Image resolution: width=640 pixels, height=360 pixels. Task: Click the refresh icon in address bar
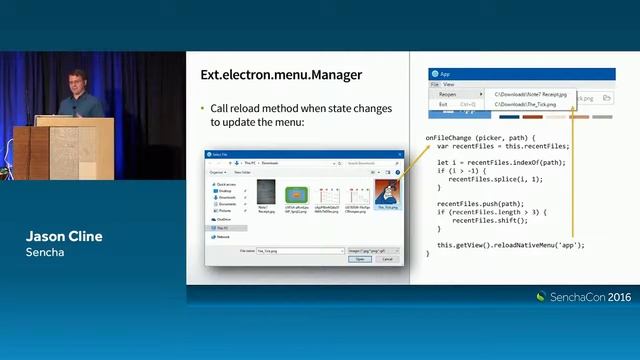pyautogui.click(x=340, y=163)
